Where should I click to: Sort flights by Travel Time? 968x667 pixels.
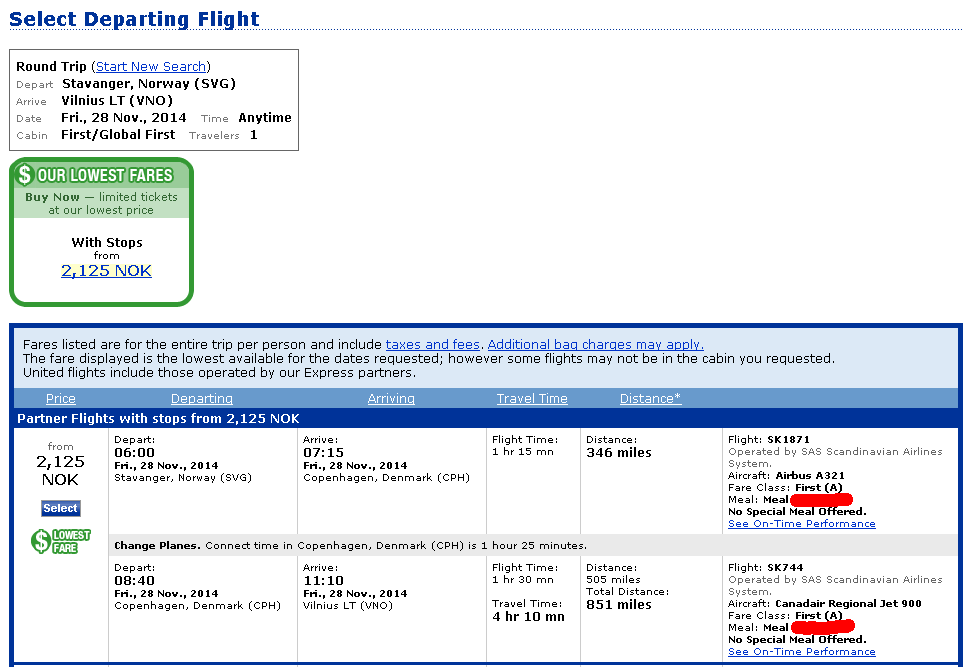coord(532,398)
